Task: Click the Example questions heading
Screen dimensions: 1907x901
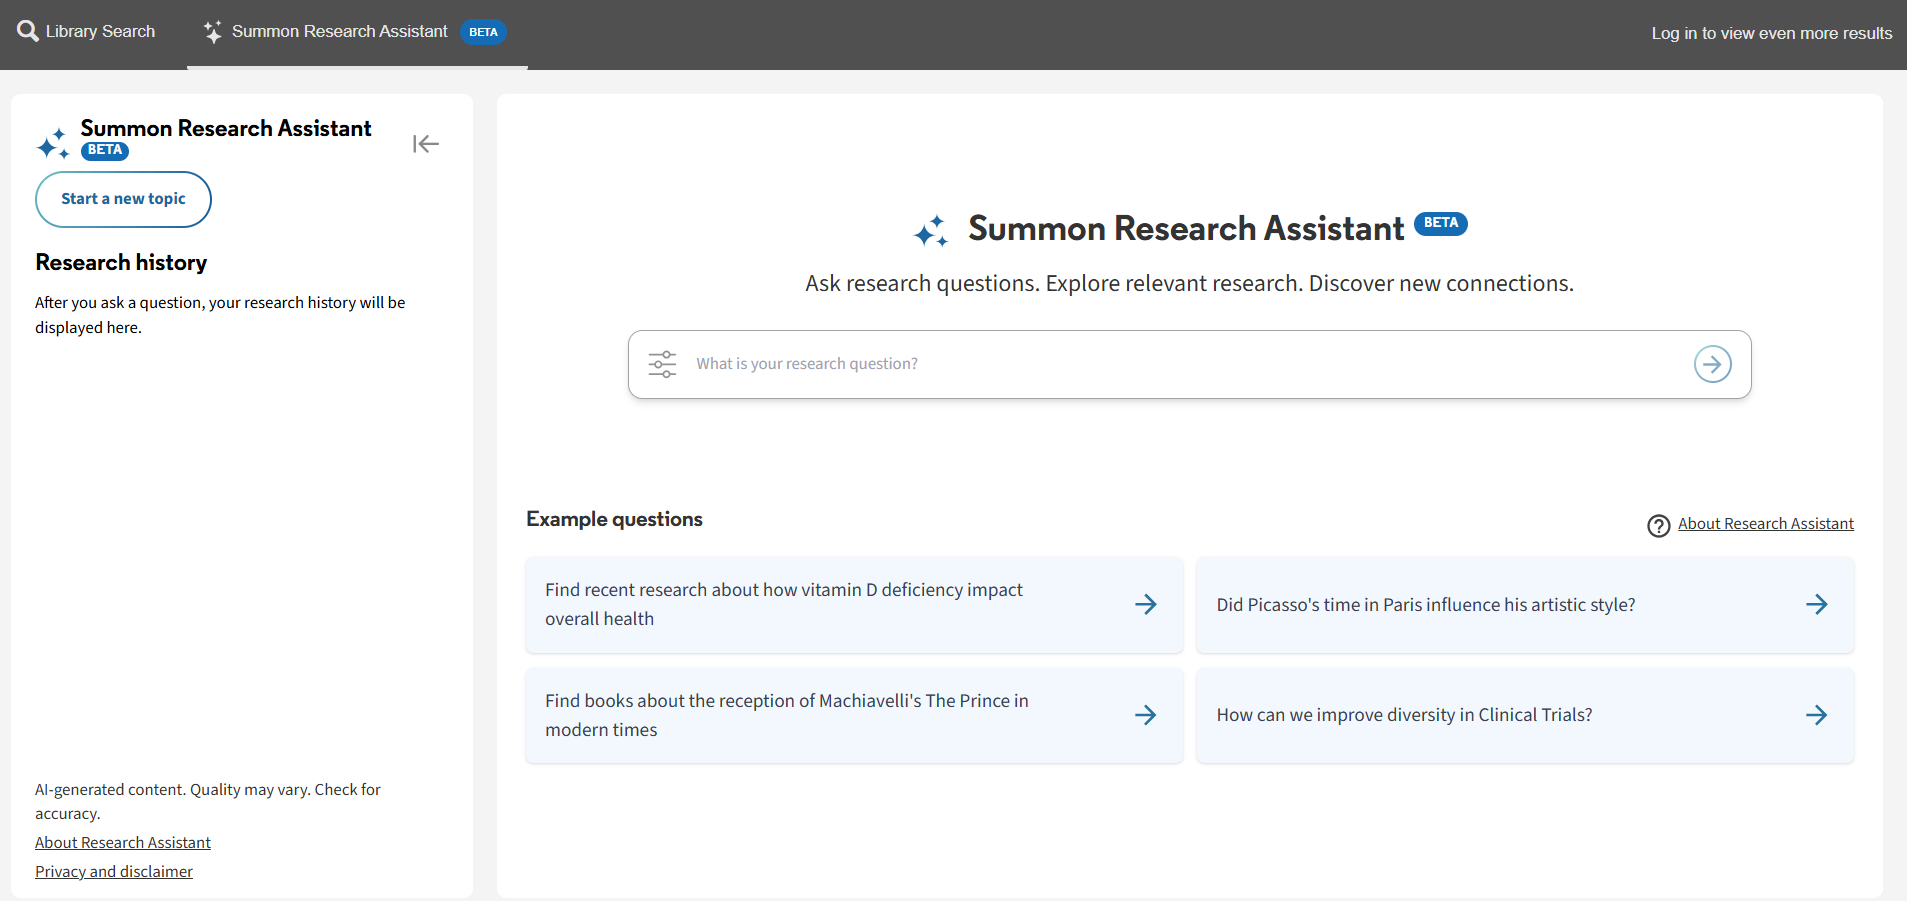Action: 614,519
